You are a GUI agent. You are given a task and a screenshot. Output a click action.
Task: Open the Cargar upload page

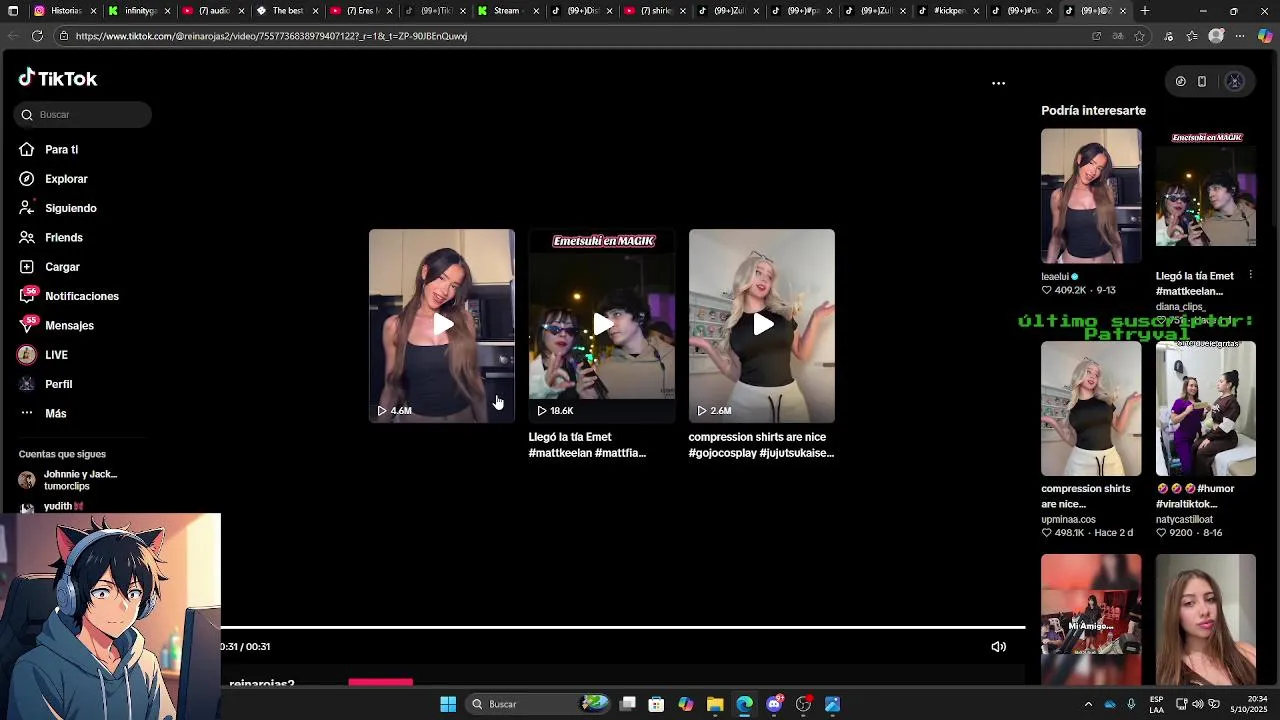(62, 267)
